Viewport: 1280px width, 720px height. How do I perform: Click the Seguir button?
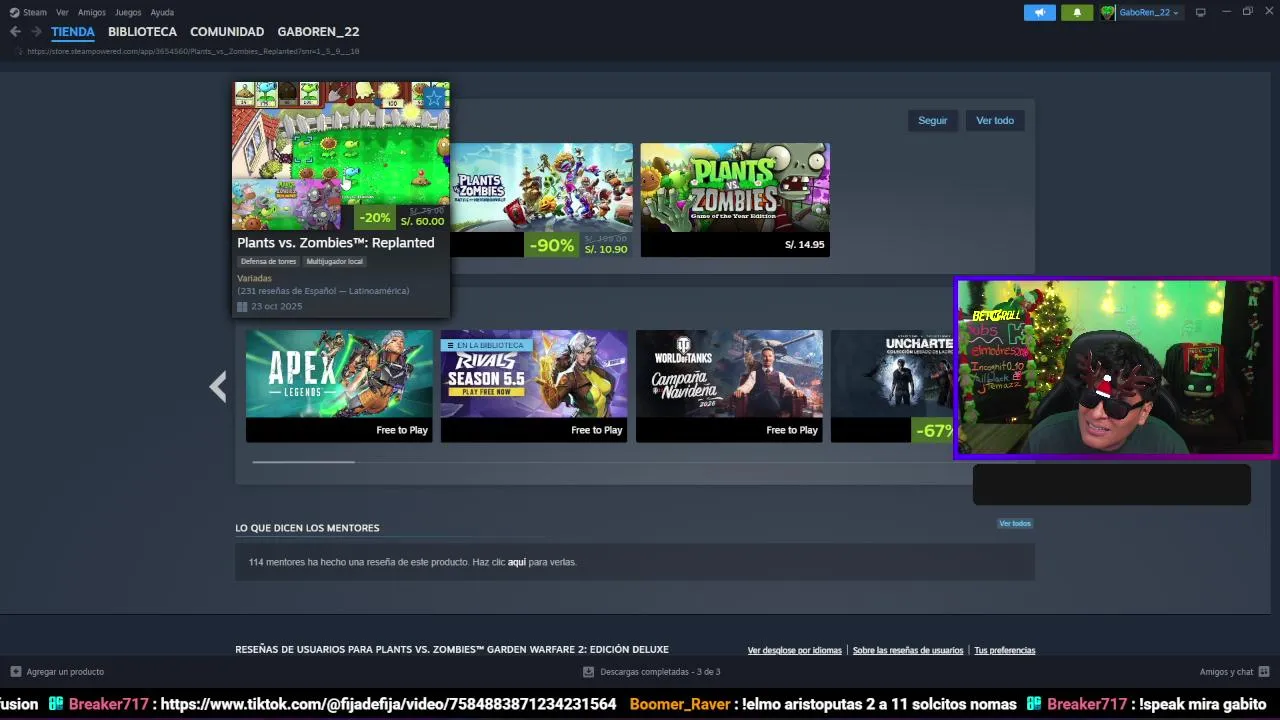click(932, 120)
